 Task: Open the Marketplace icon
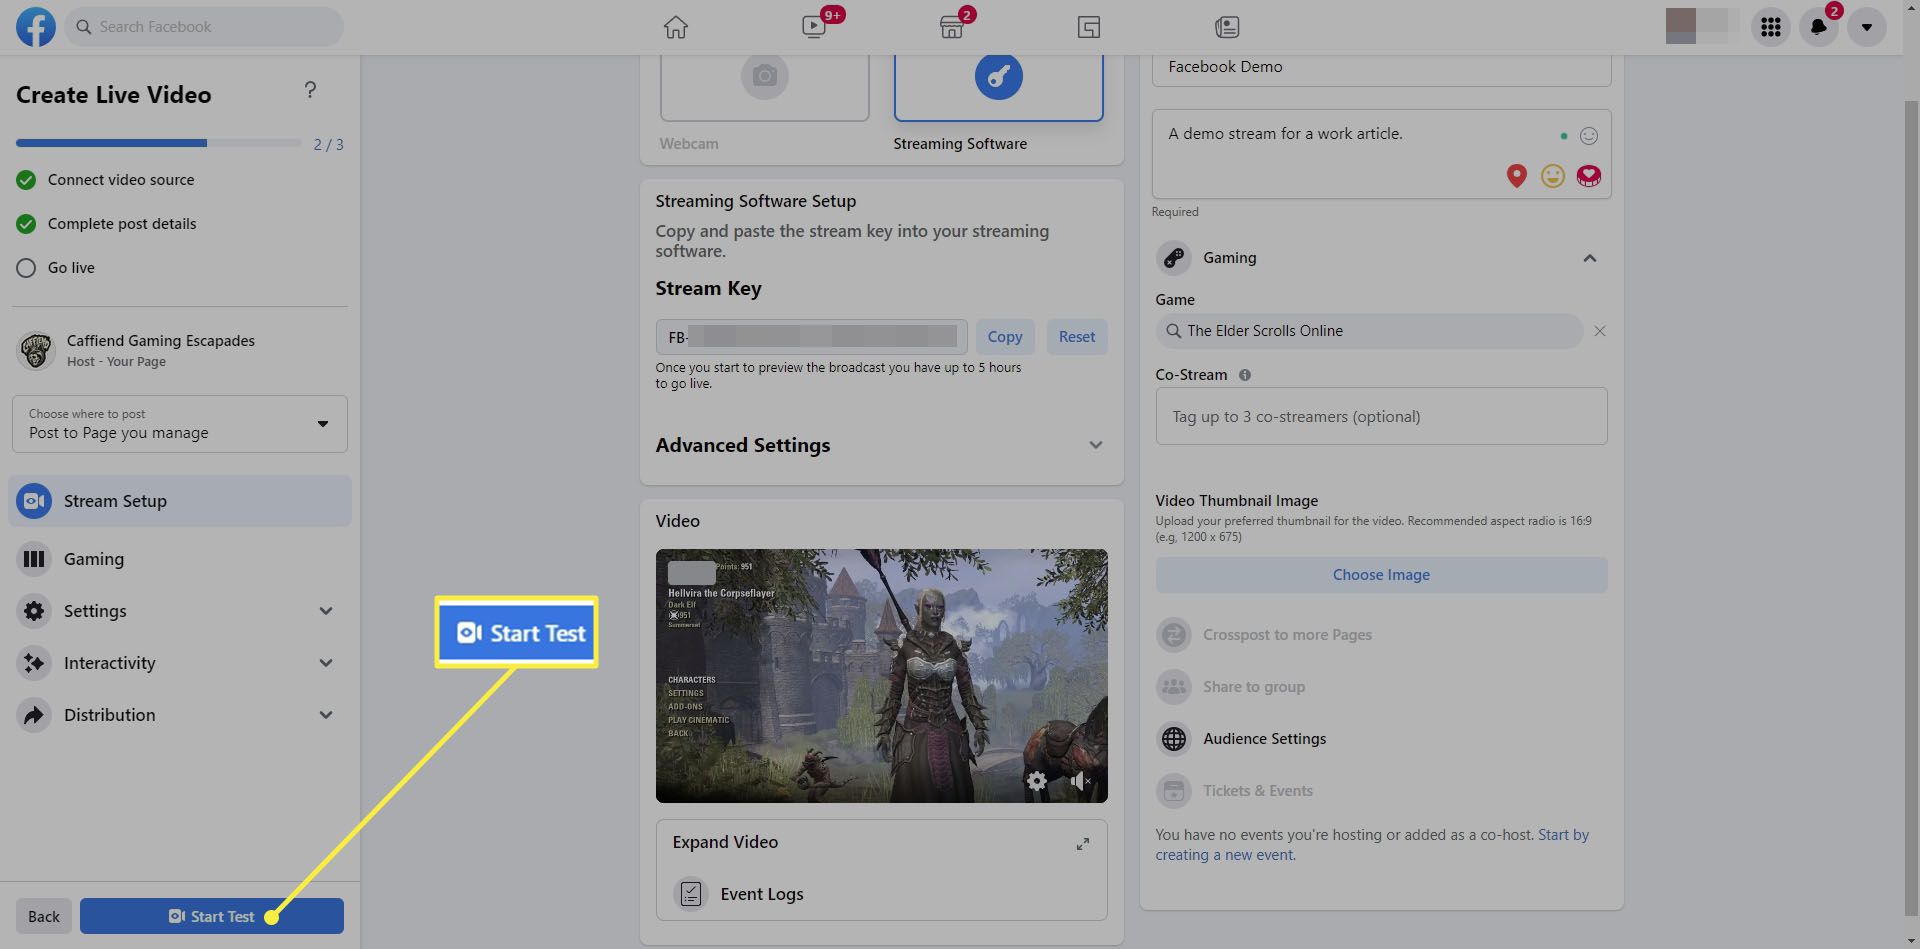952,27
